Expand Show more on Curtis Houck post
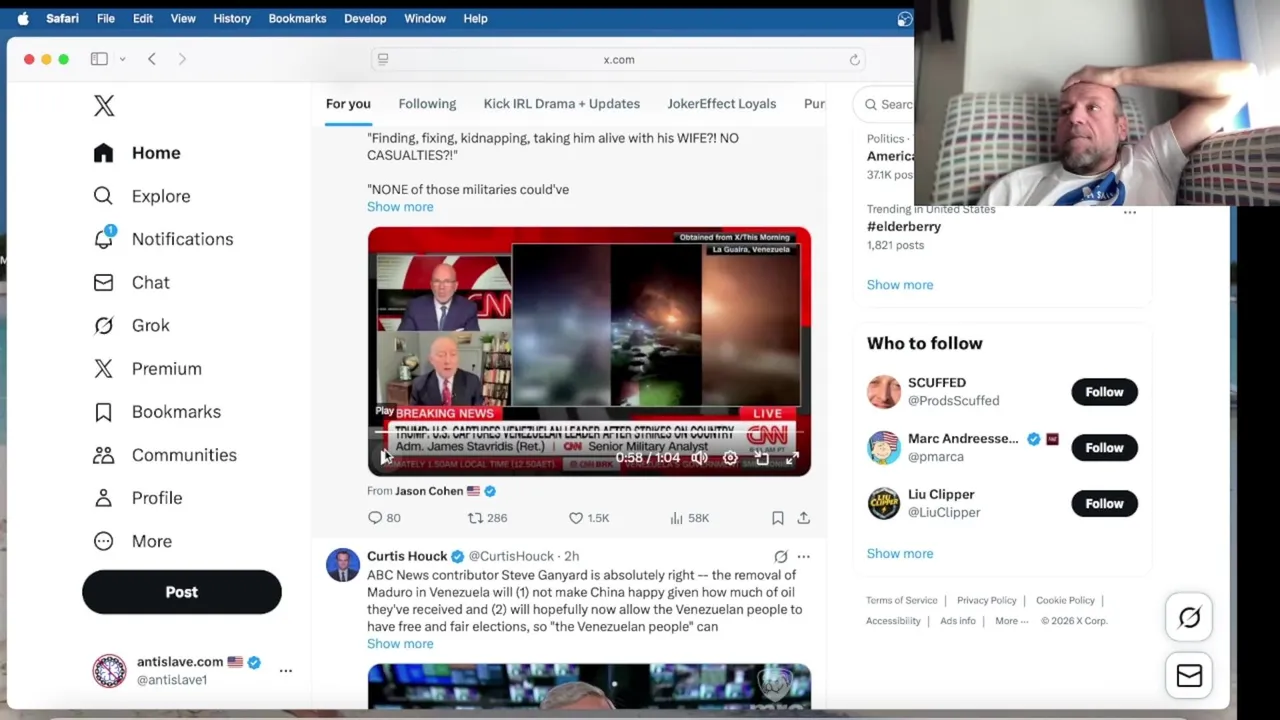The image size is (1280, 720). [x=400, y=644]
